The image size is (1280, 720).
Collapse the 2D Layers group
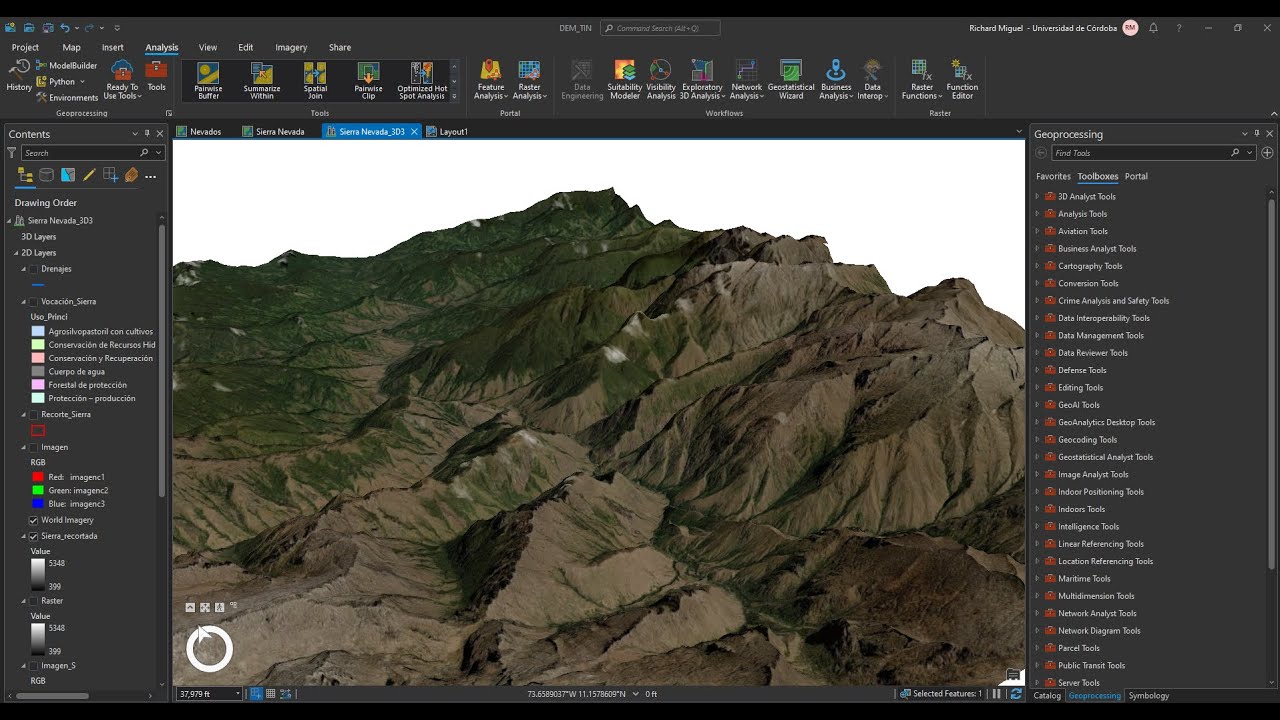click(x=16, y=253)
